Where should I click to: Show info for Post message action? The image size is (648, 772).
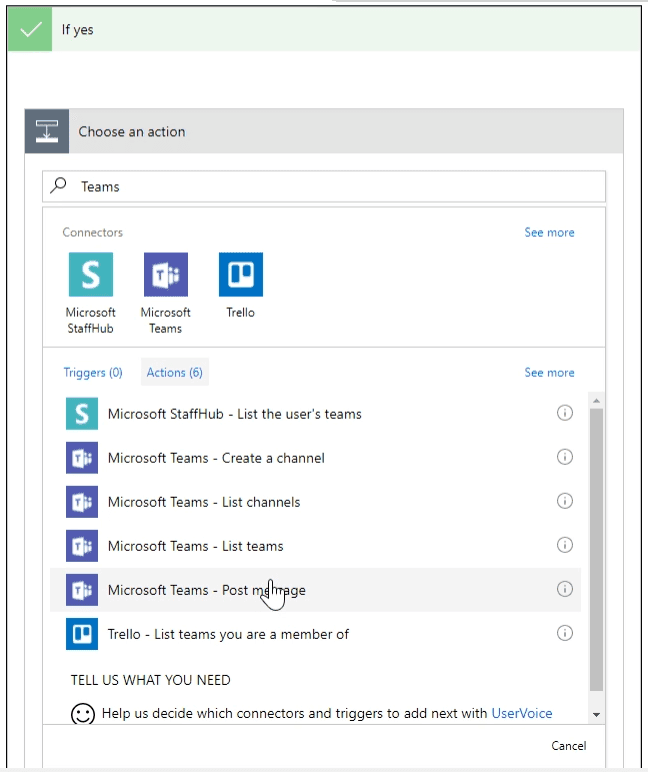point(564,589)
